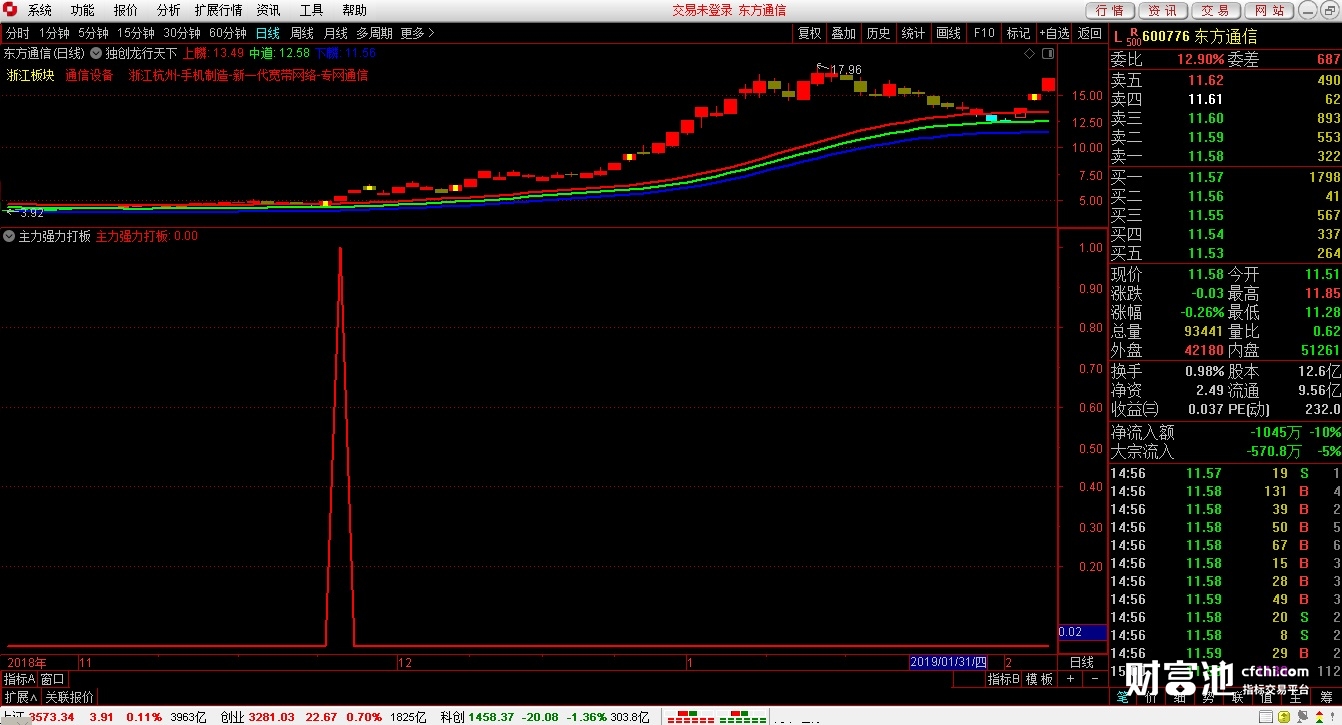
Task: Select the 5分钟 period
Action: pos(93,33)
